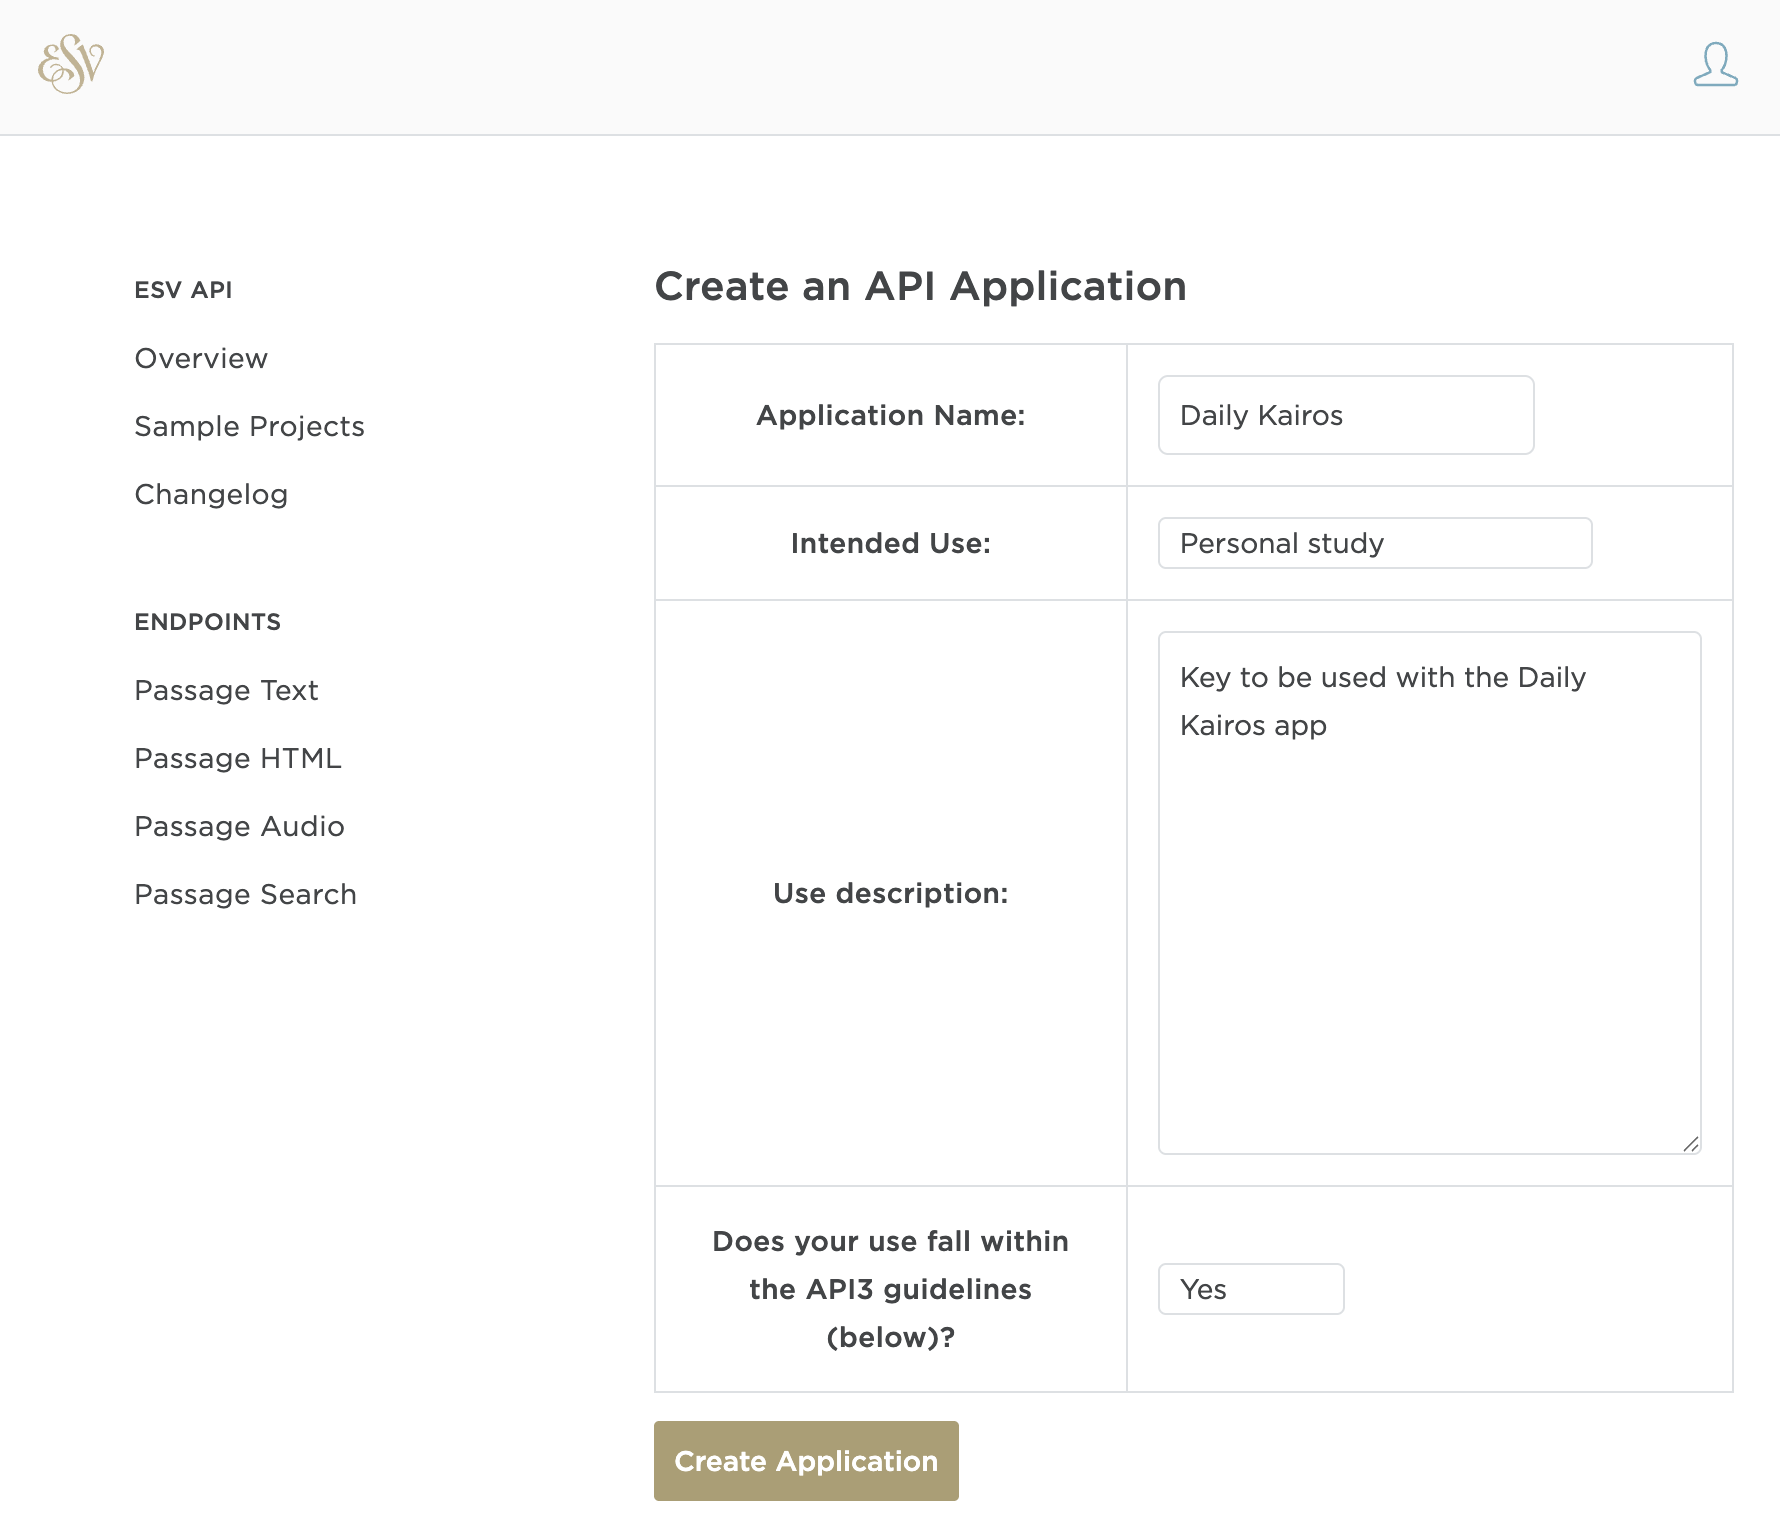Click the Create Application button
Image resolution: width=1780 pixels, height=1522 pixels.
pyautogui.click(x=806, y=1461)
